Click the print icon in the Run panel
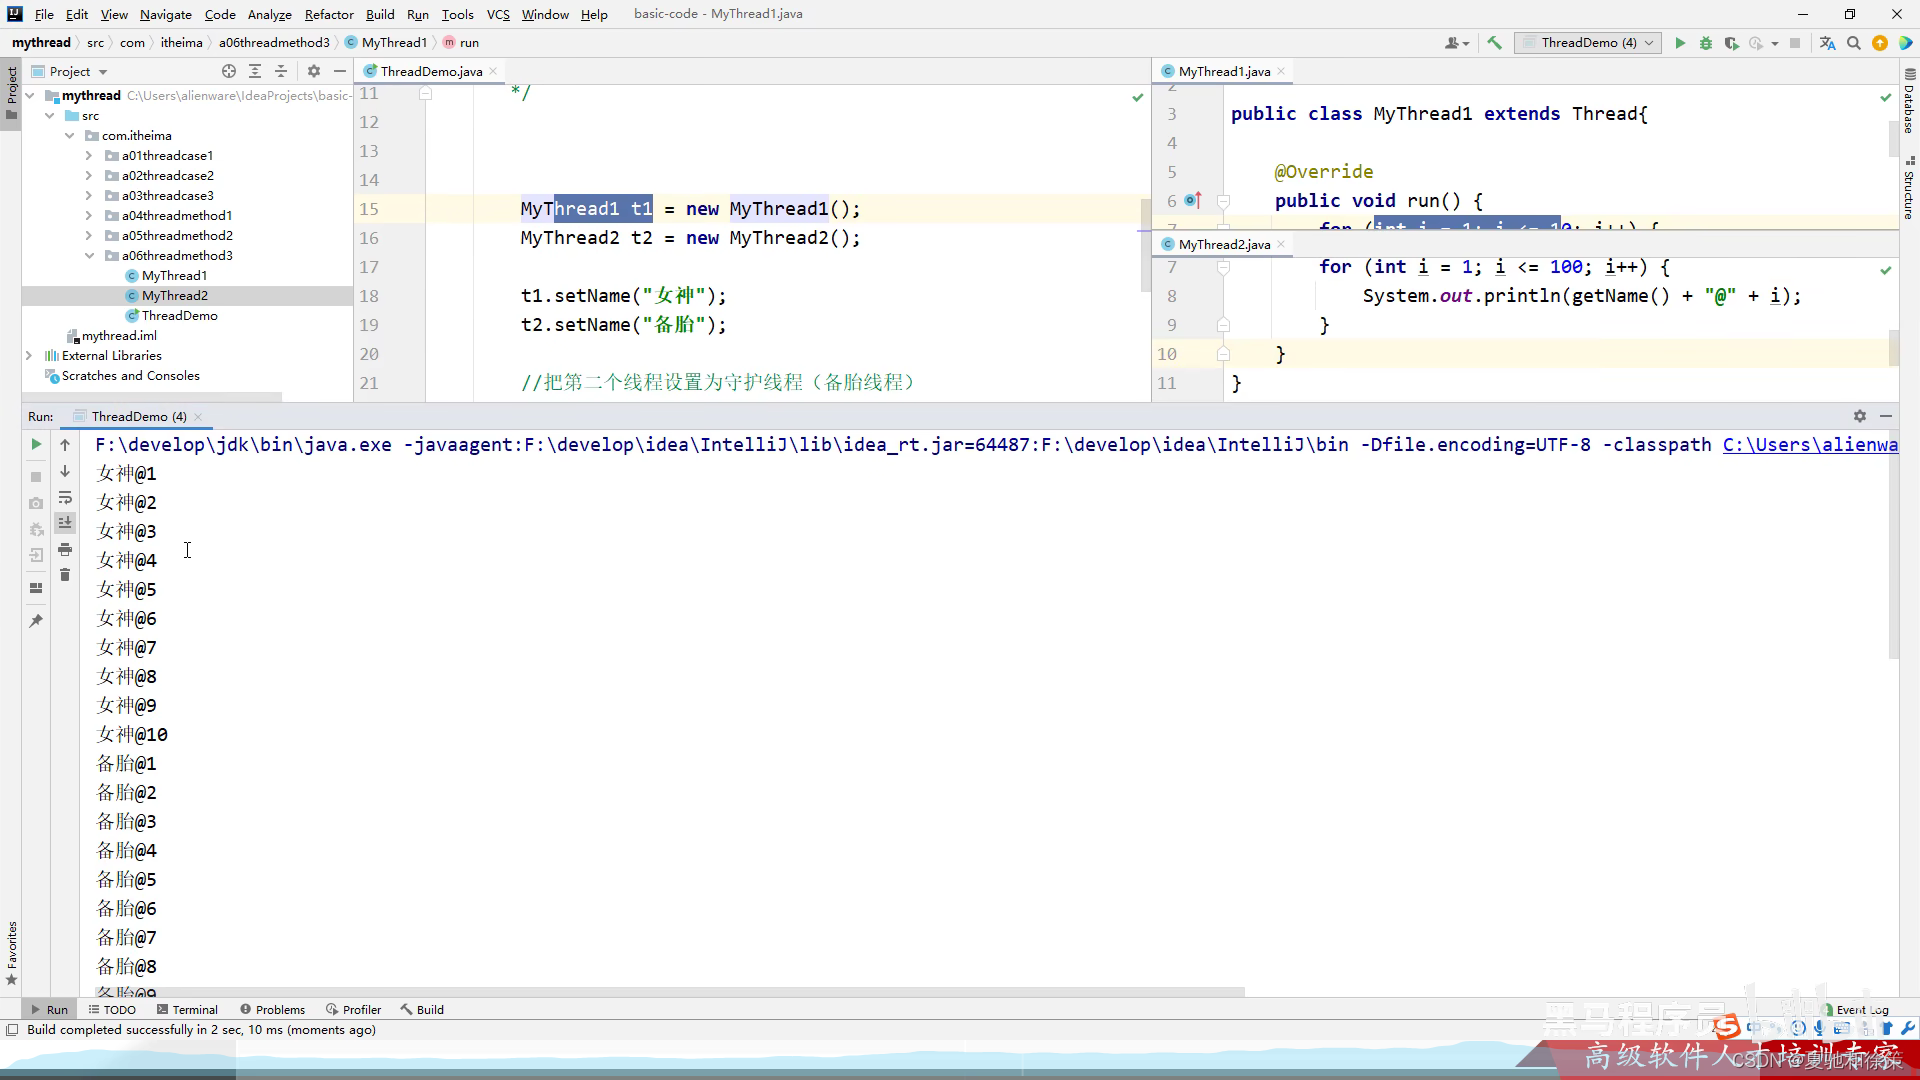The image size is (1920, 1080). tap(65, 549)
